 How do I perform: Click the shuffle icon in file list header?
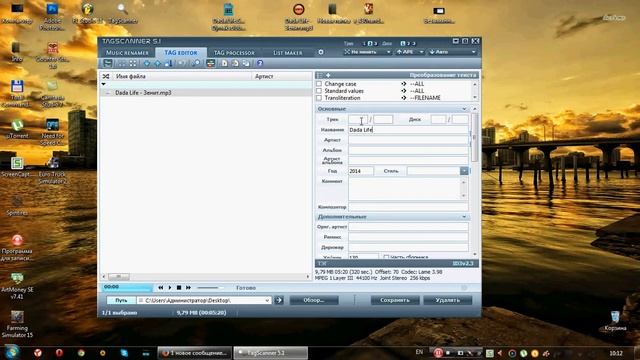[x=106, y=76]
